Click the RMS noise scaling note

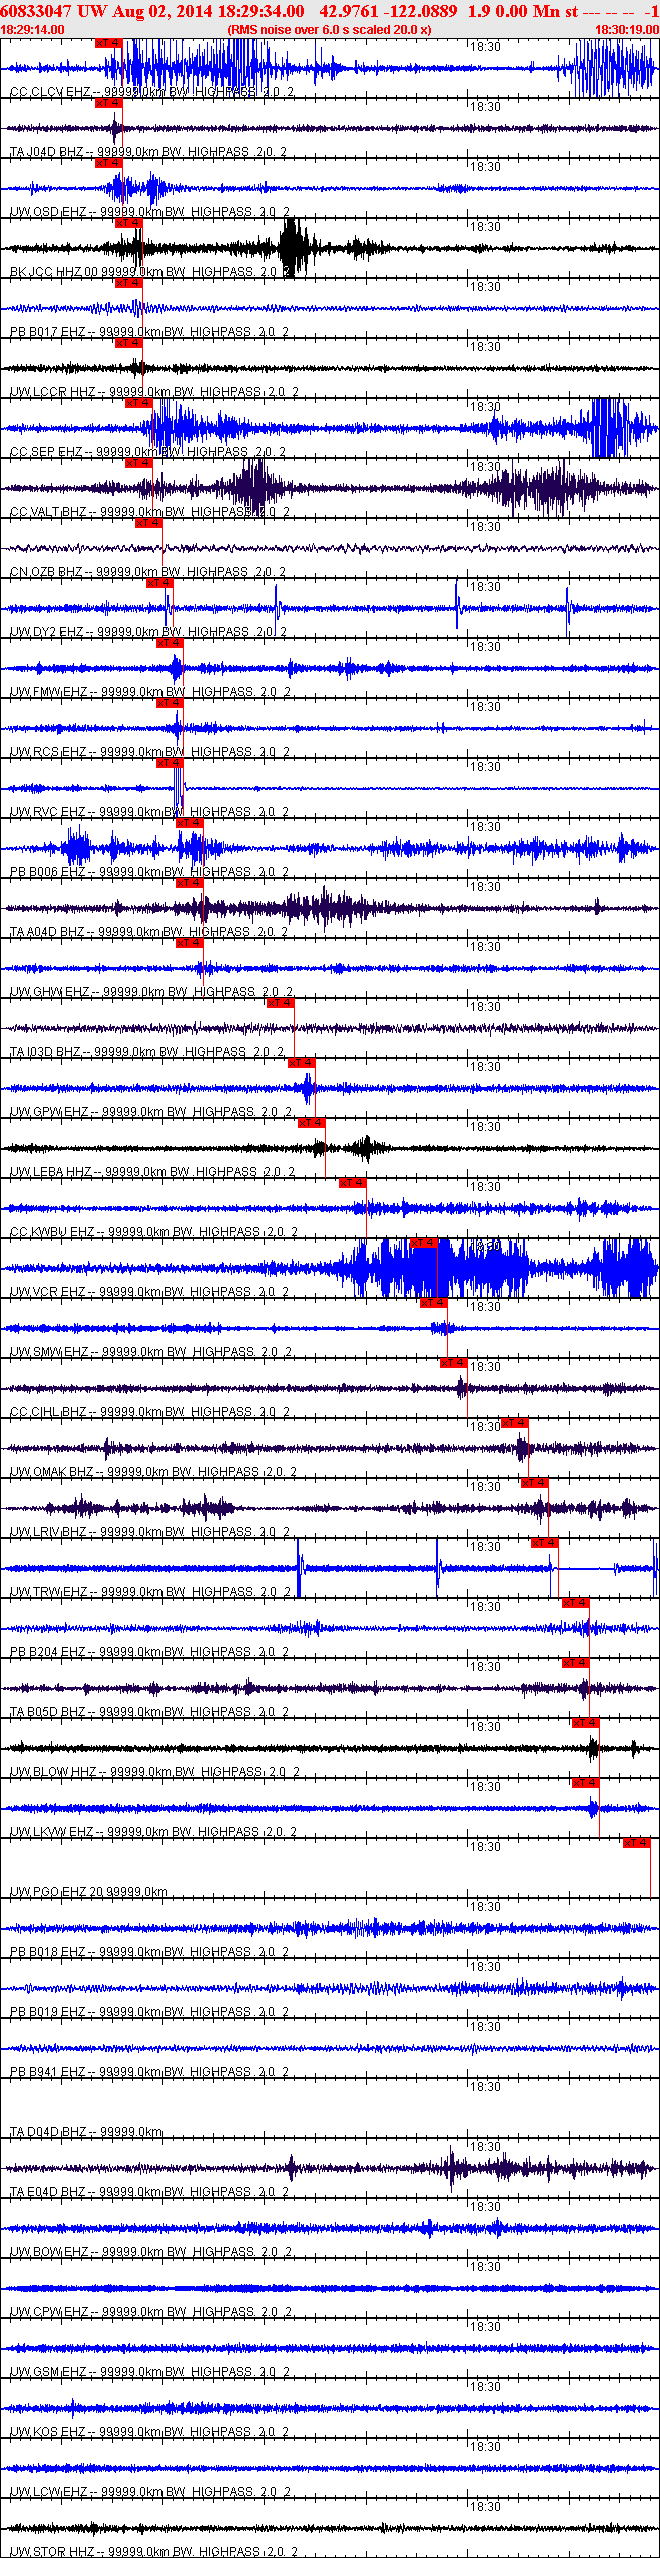[x=330, y=30]
